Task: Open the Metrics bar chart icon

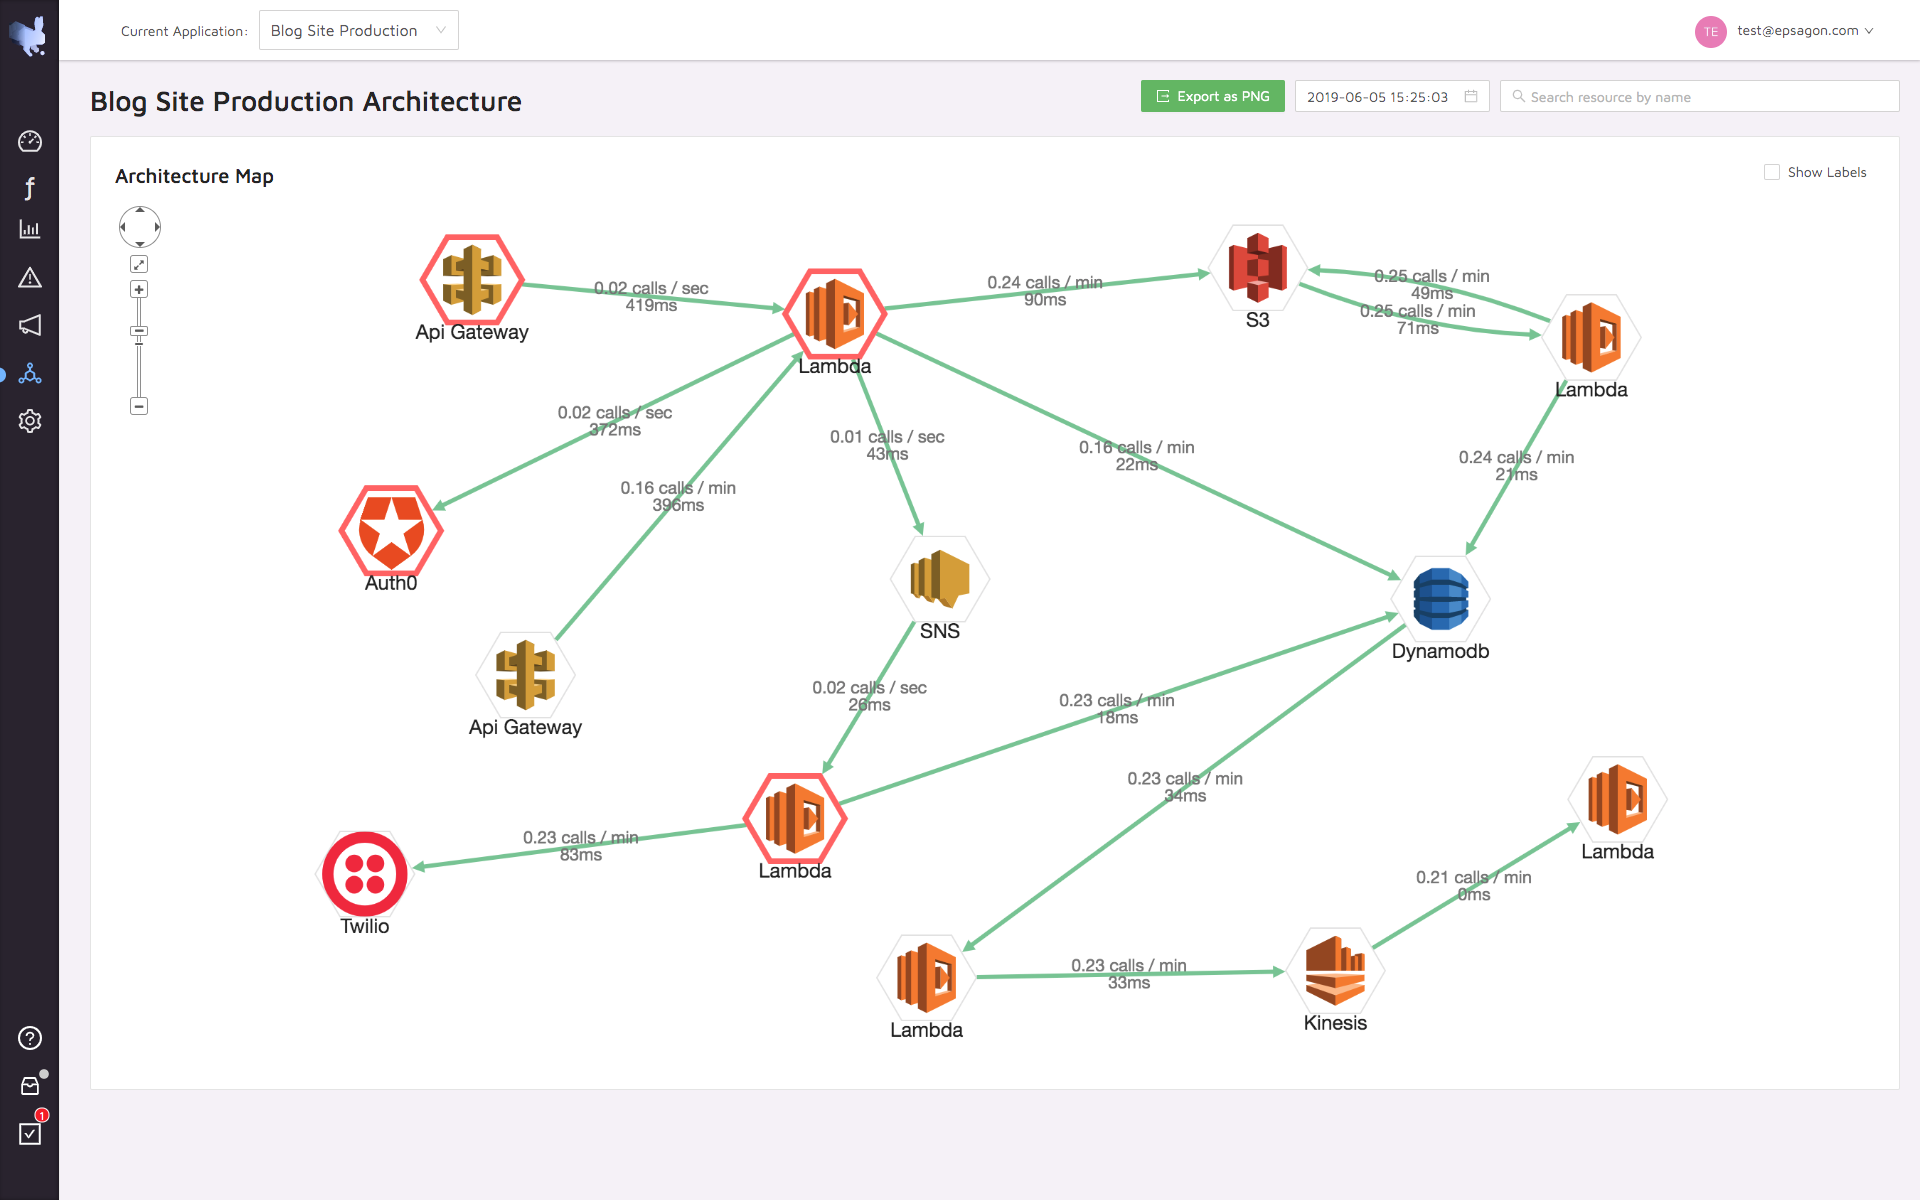Action: pos(30,230)
